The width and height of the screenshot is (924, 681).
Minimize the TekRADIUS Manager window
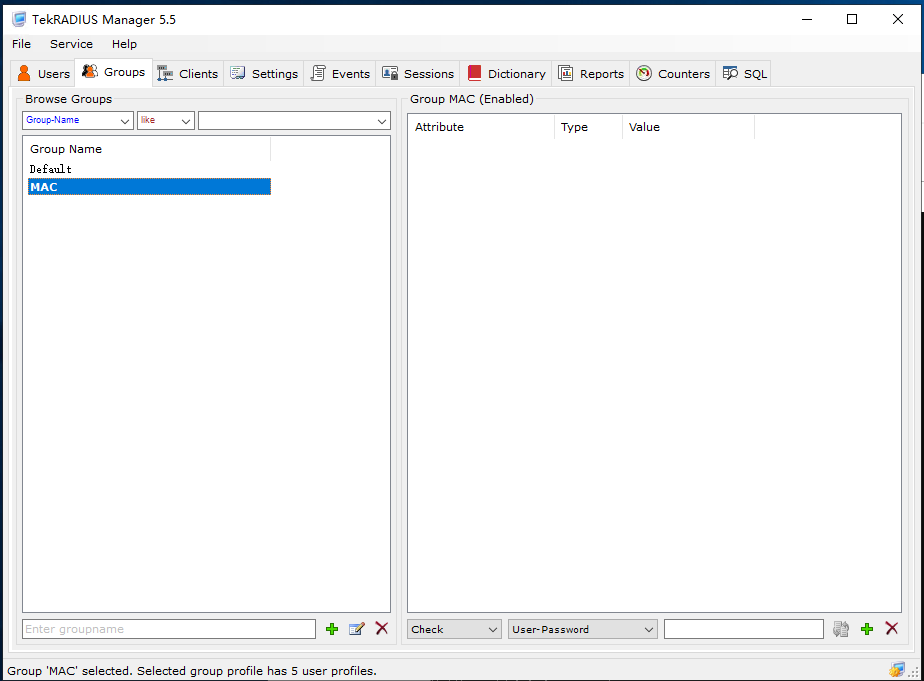(807, 19)
